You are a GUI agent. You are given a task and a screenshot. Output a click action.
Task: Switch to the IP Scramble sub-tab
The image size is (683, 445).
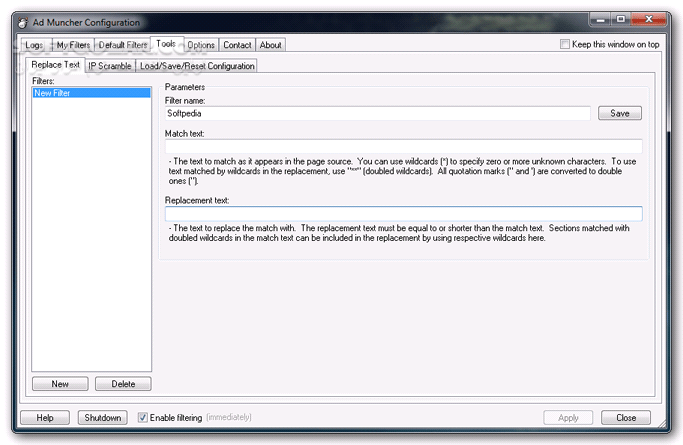[x=110, y=66]
